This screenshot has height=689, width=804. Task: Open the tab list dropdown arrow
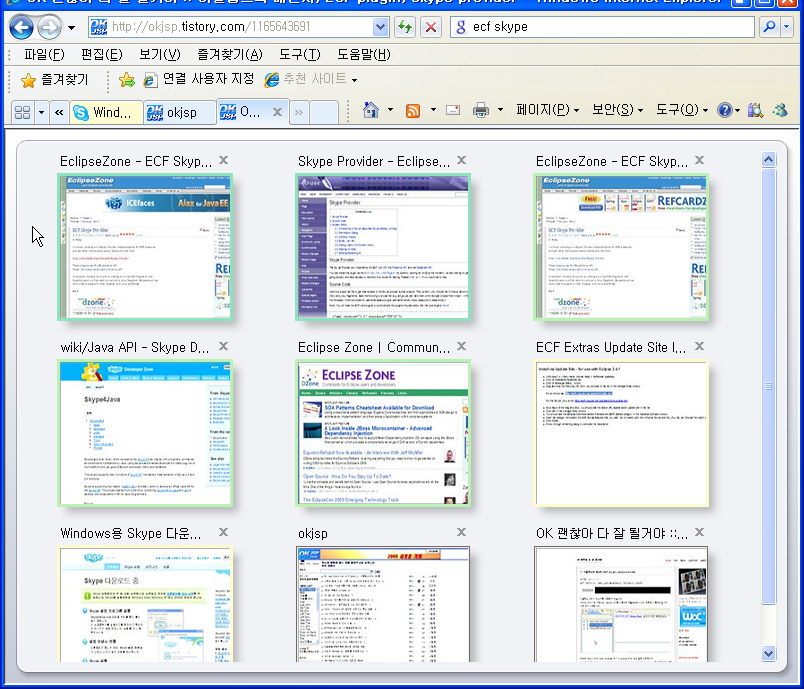[x=42, y=112]
